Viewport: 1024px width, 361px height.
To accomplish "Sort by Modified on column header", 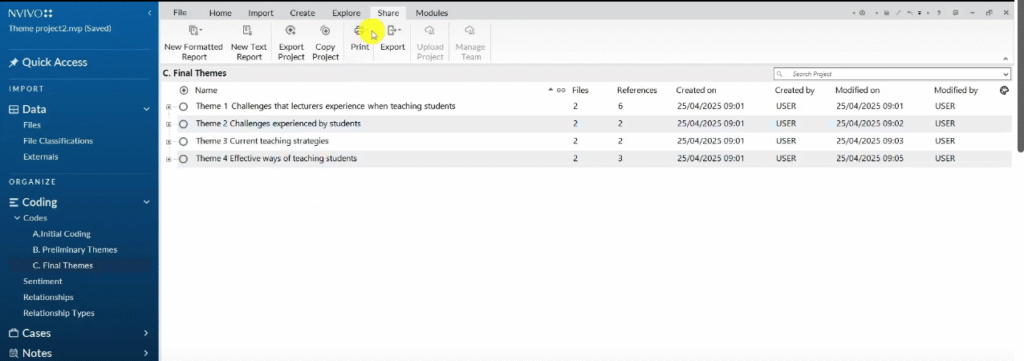I will coord(857,91).
